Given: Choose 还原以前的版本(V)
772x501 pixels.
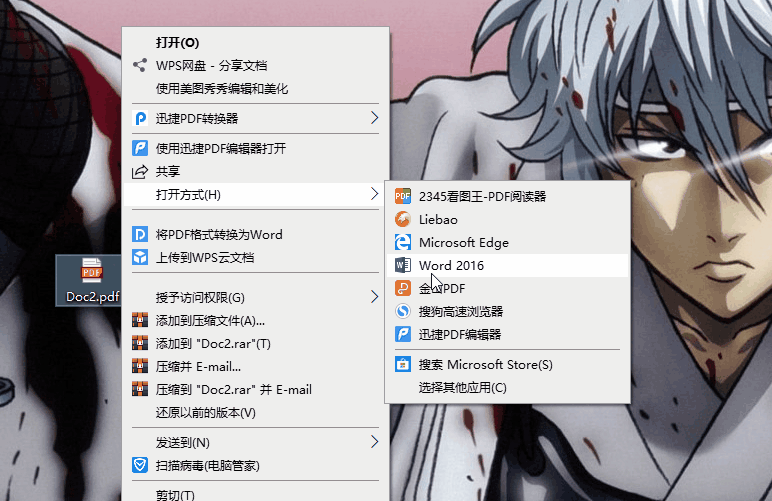Looking at the screenshot, I should [x=255, y=412].
